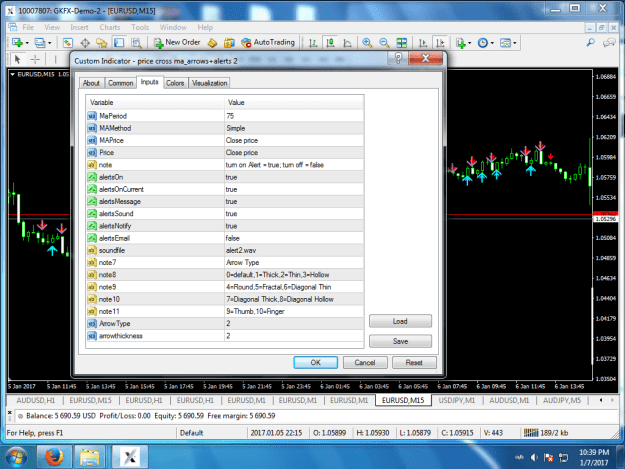The height and width of the screenshot is (469, 625).
Task: Open the chat bubbles icon at top right
Action: tap(609, 42)
